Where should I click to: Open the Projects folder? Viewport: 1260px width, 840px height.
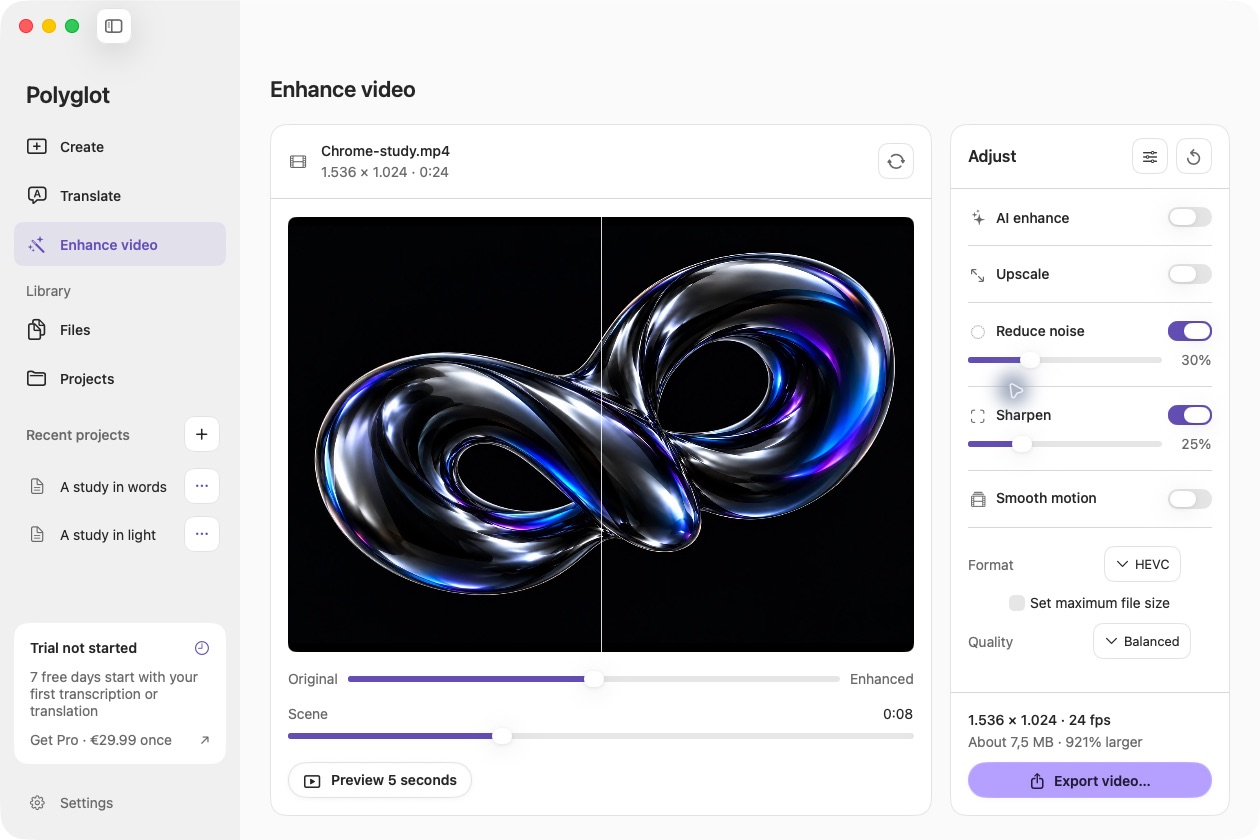point(120,379)
